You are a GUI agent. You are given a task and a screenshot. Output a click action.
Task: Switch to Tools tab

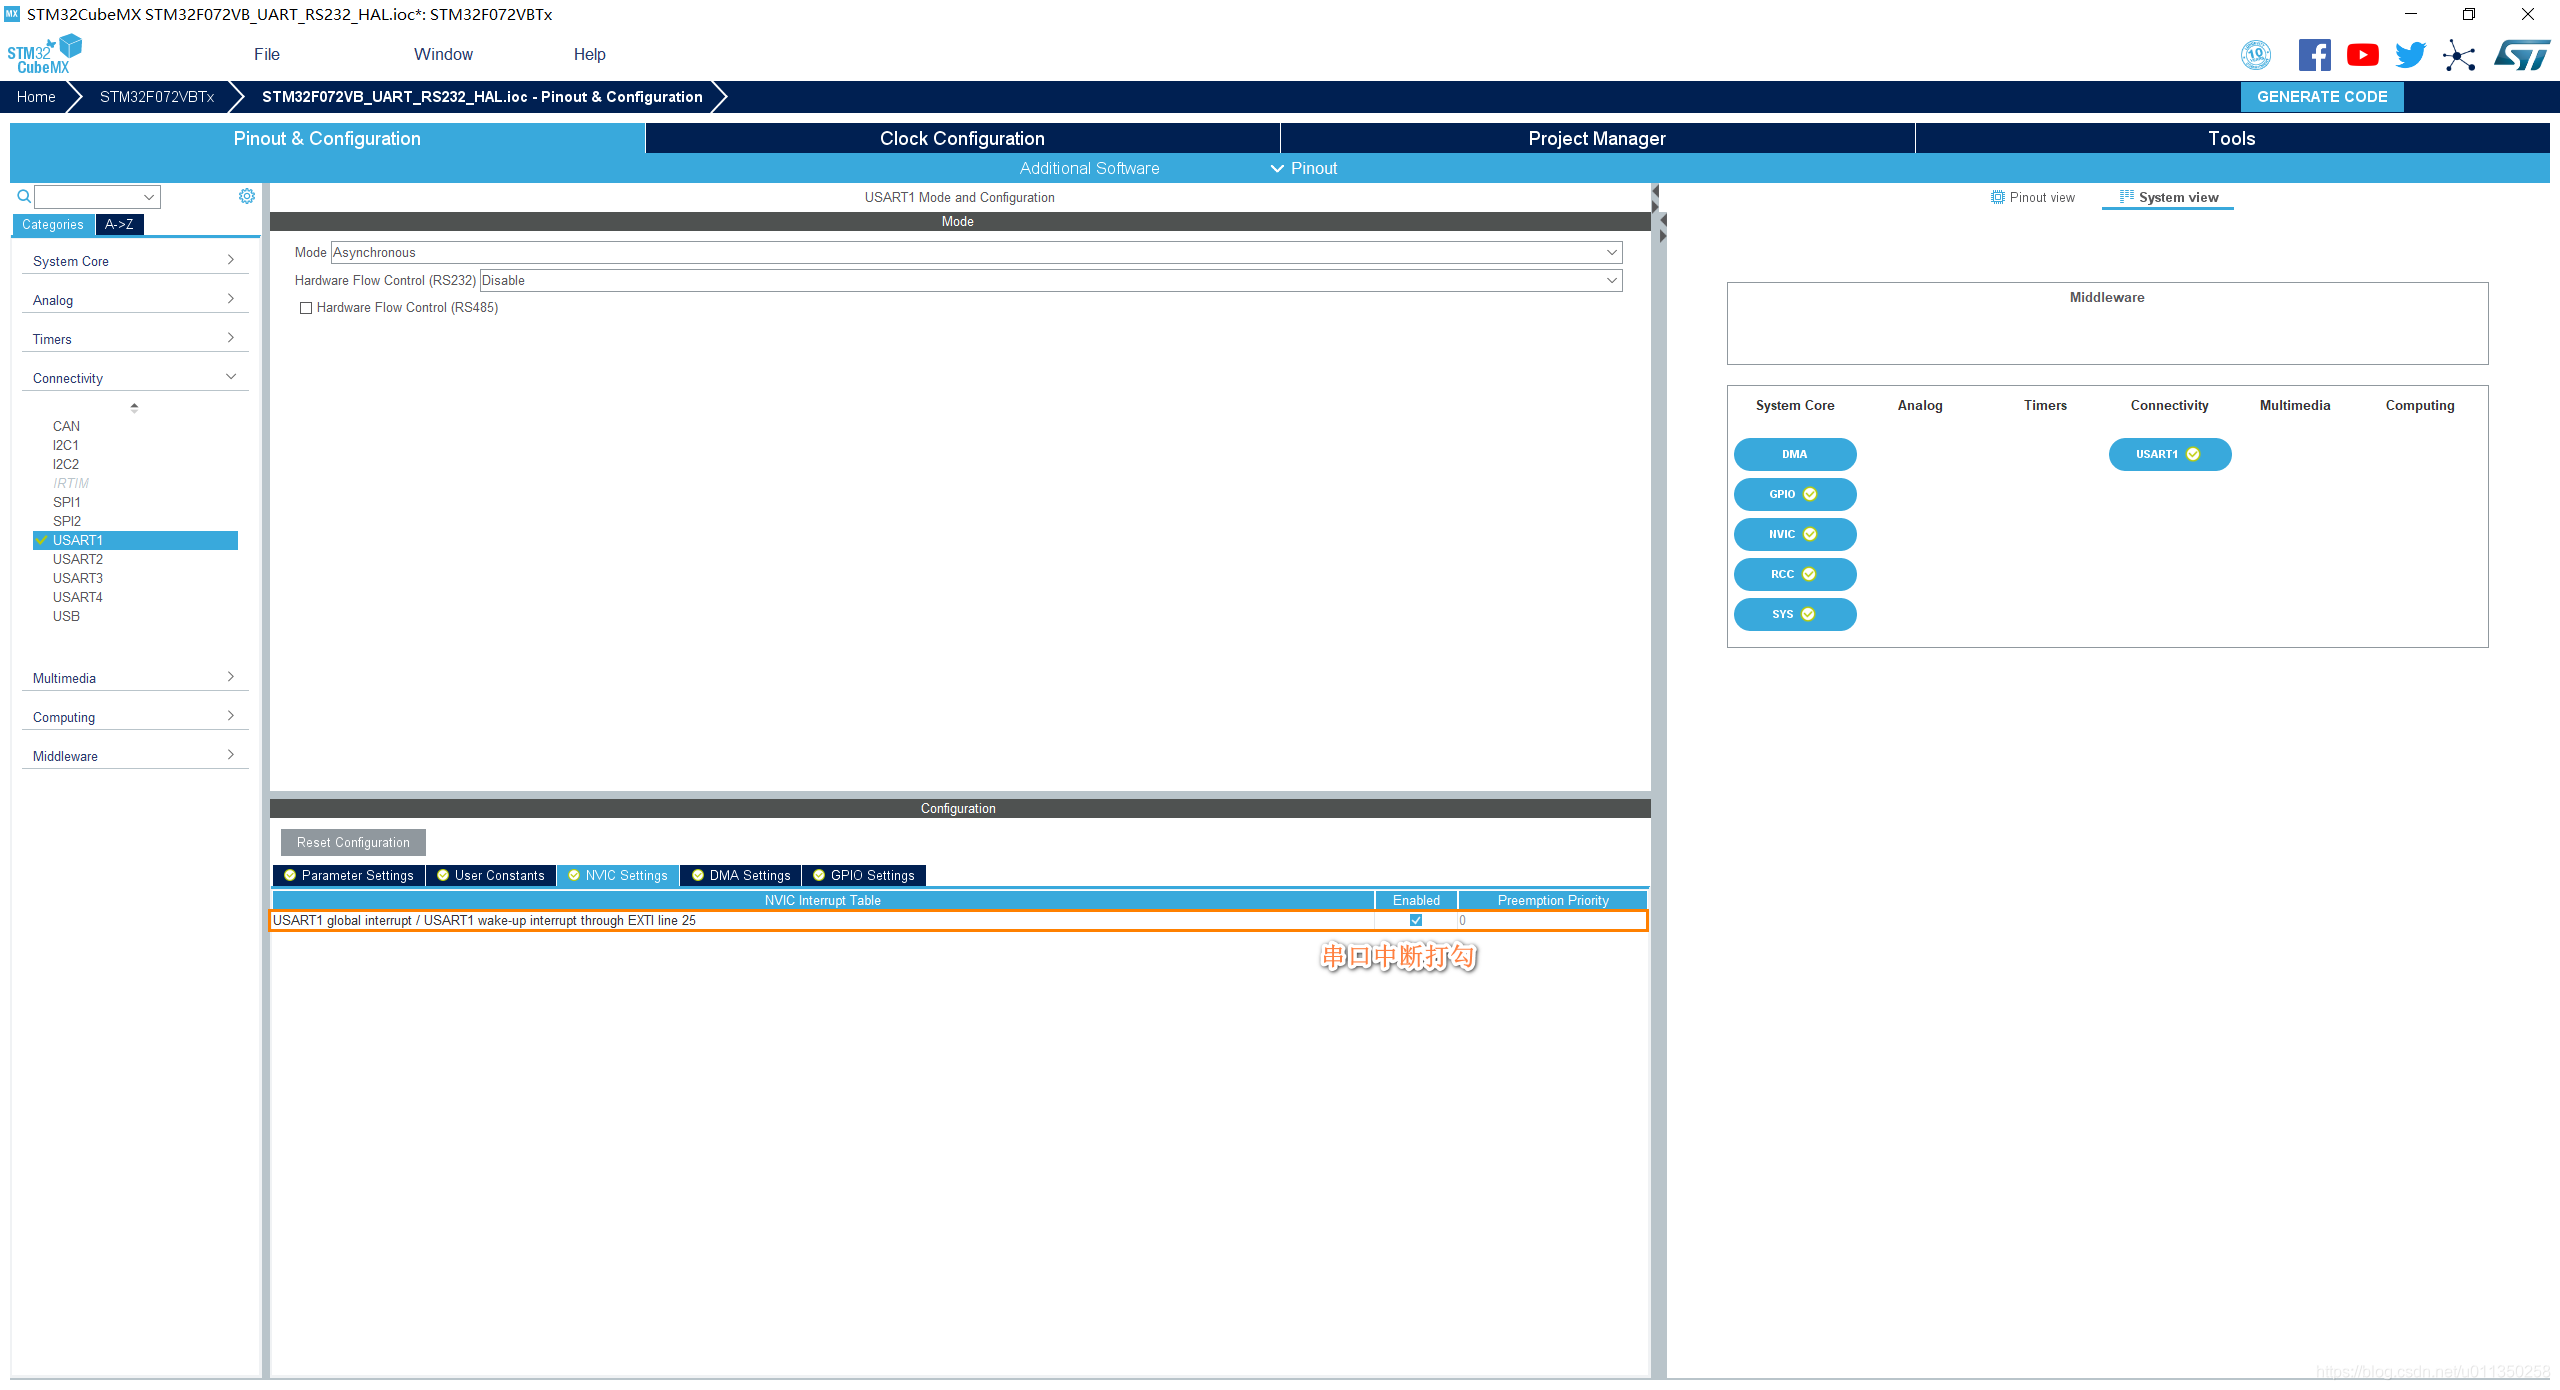[x=2232, y=138]
